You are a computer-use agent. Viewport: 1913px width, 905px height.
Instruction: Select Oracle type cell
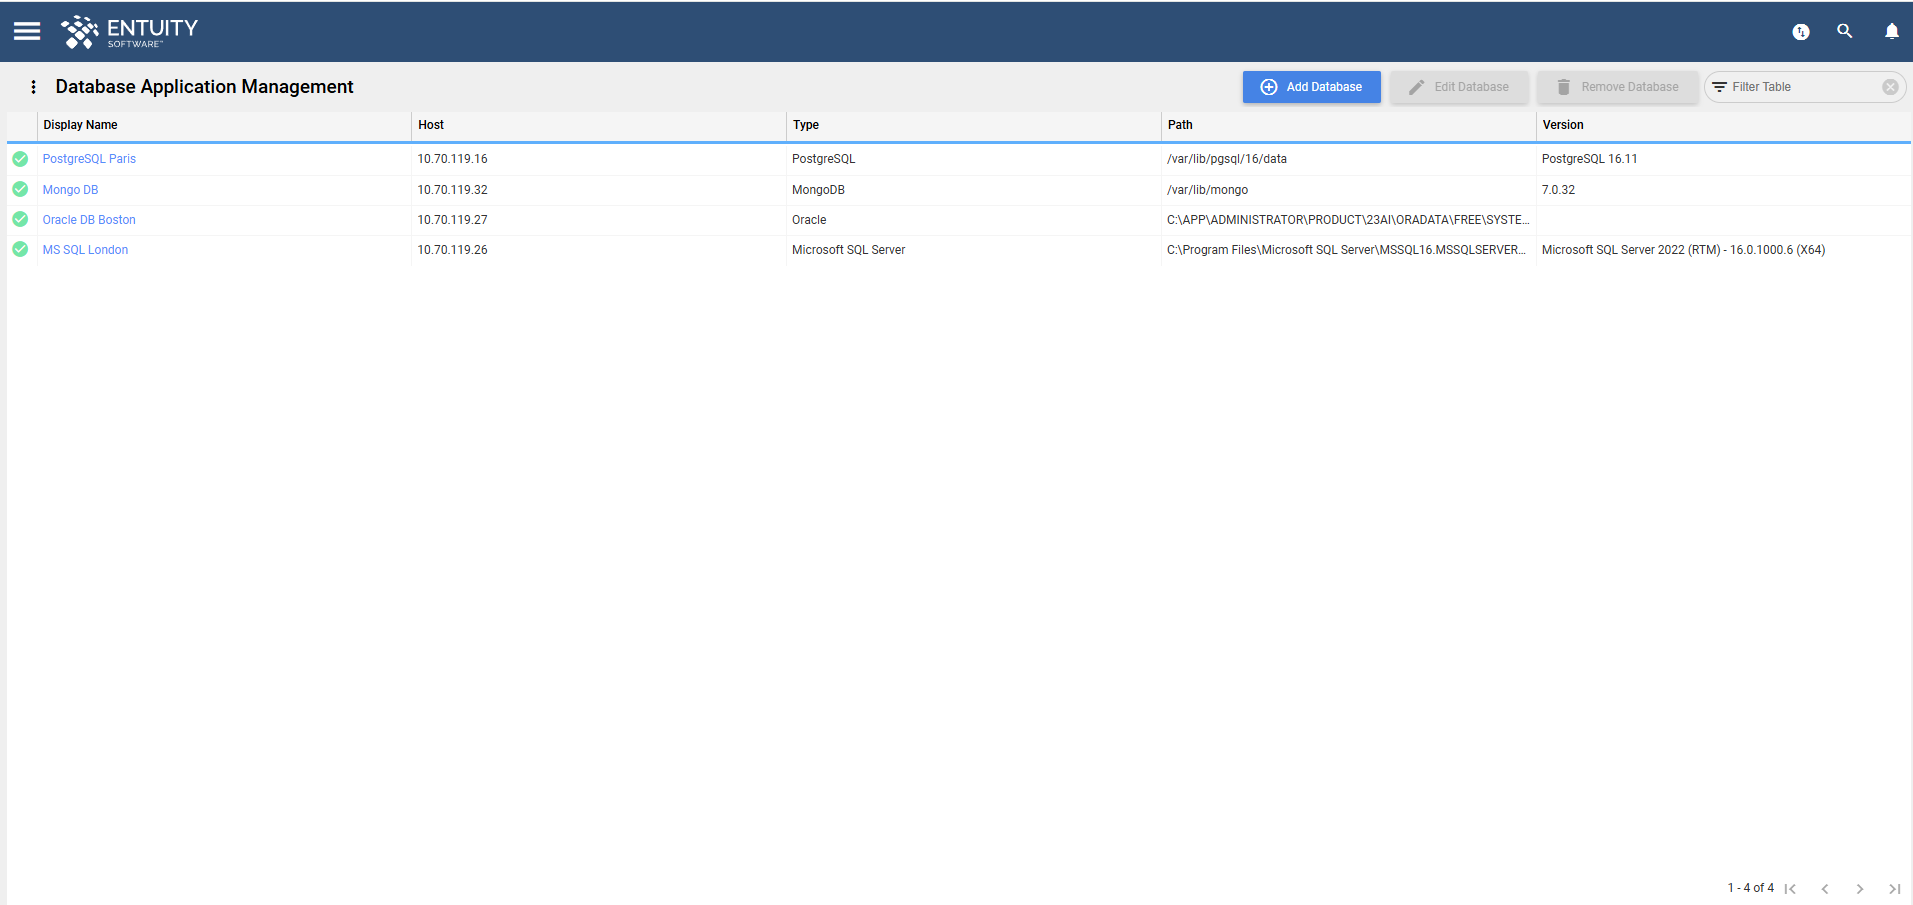(x=973, y=220)
